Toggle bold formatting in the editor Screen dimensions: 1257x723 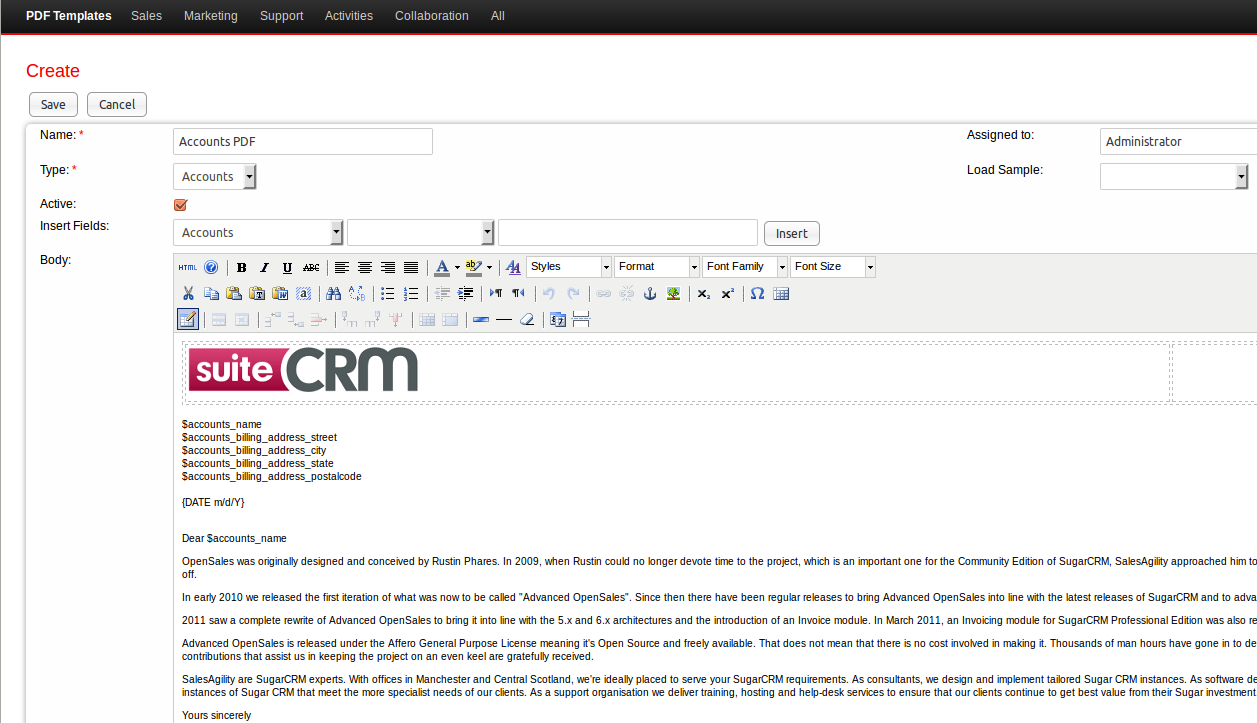pos(241,267)
